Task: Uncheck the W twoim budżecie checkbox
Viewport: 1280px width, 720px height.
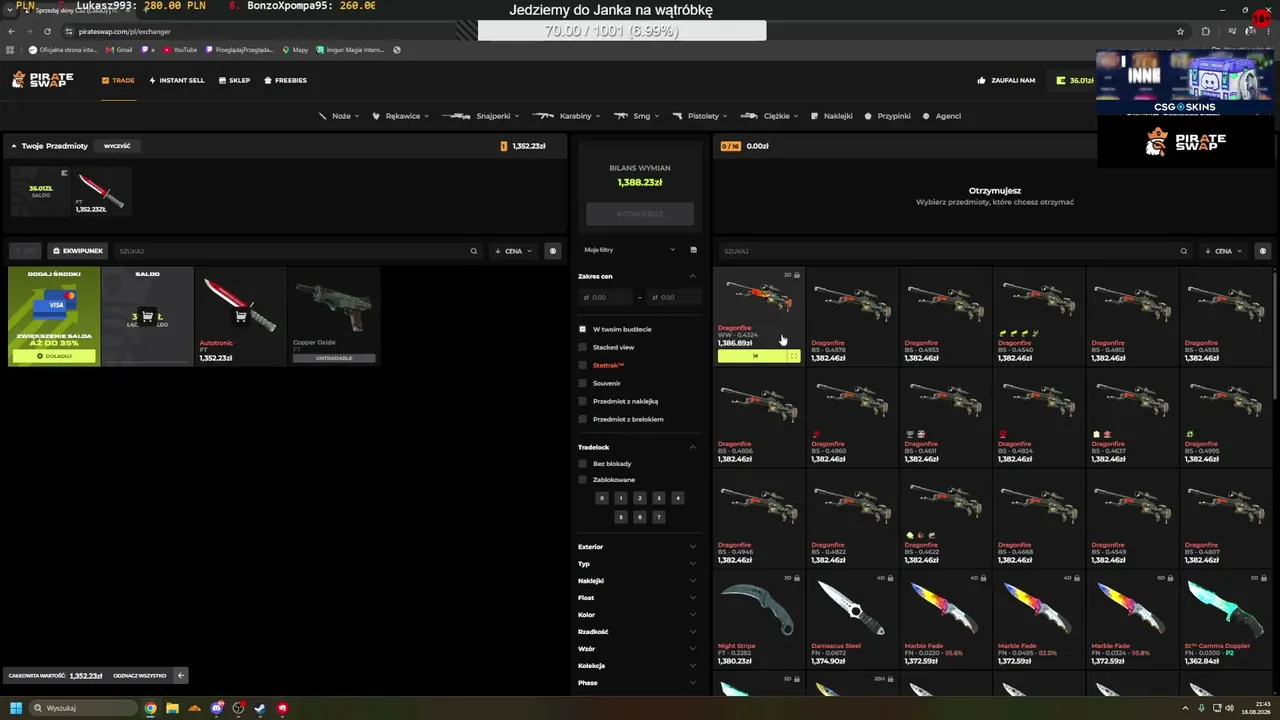Action: pos(583,329)
